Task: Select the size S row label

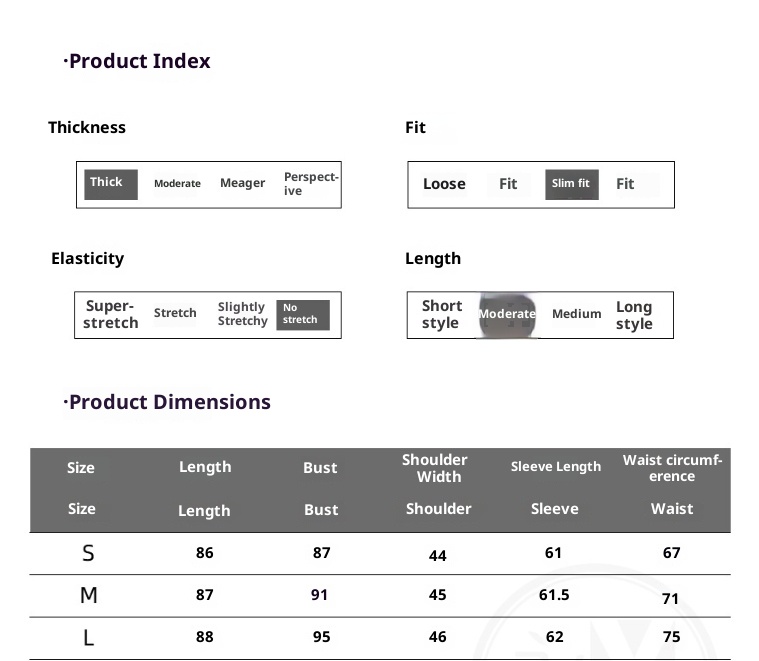Action: (88, 553)
